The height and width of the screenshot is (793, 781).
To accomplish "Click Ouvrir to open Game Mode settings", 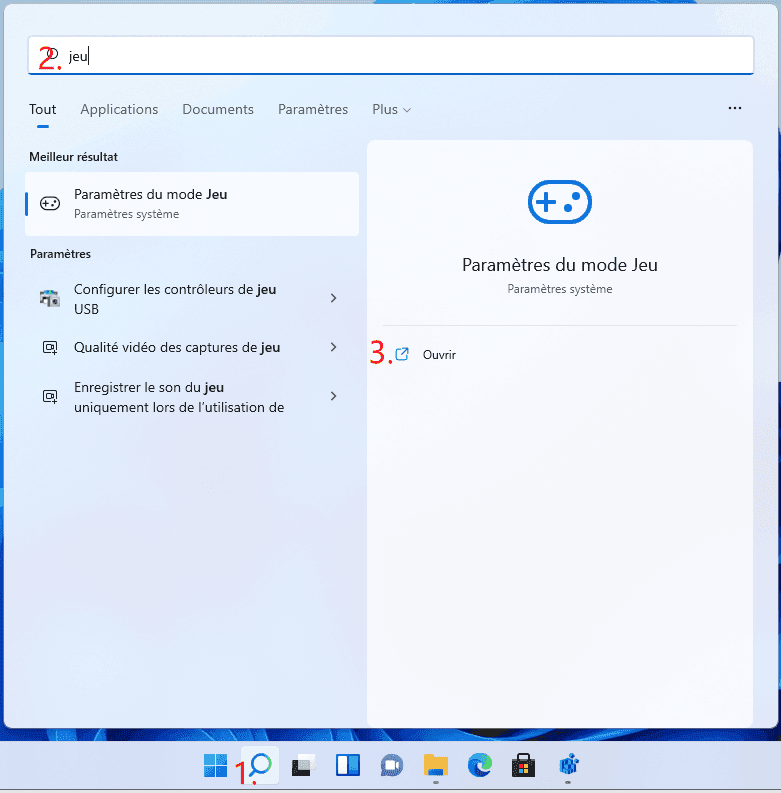I will pyautogui.click(x=439, y=355).
